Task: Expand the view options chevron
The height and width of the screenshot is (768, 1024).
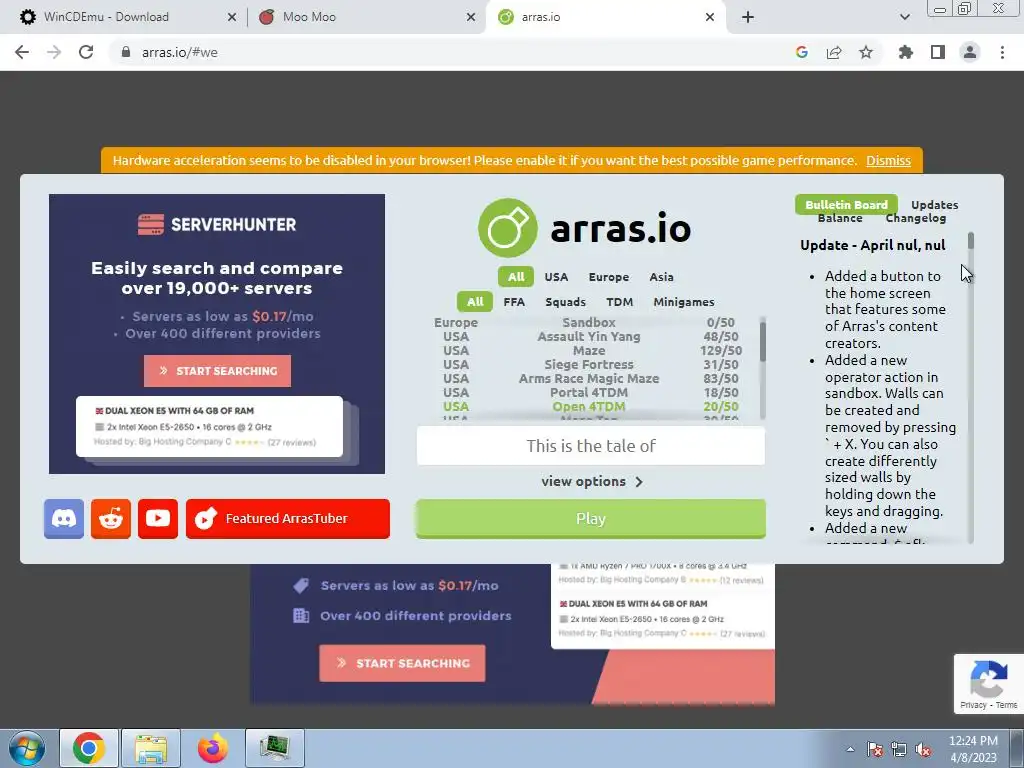Action: (x=639, y=482)
